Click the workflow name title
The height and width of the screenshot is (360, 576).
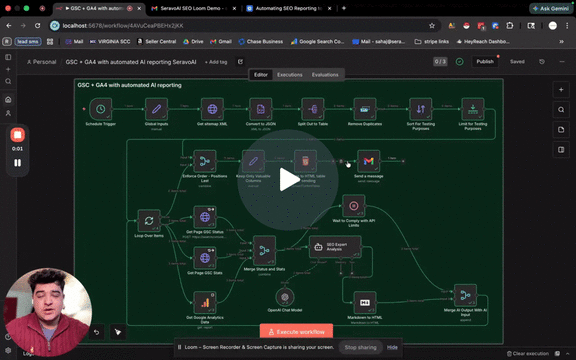(131, 62)
